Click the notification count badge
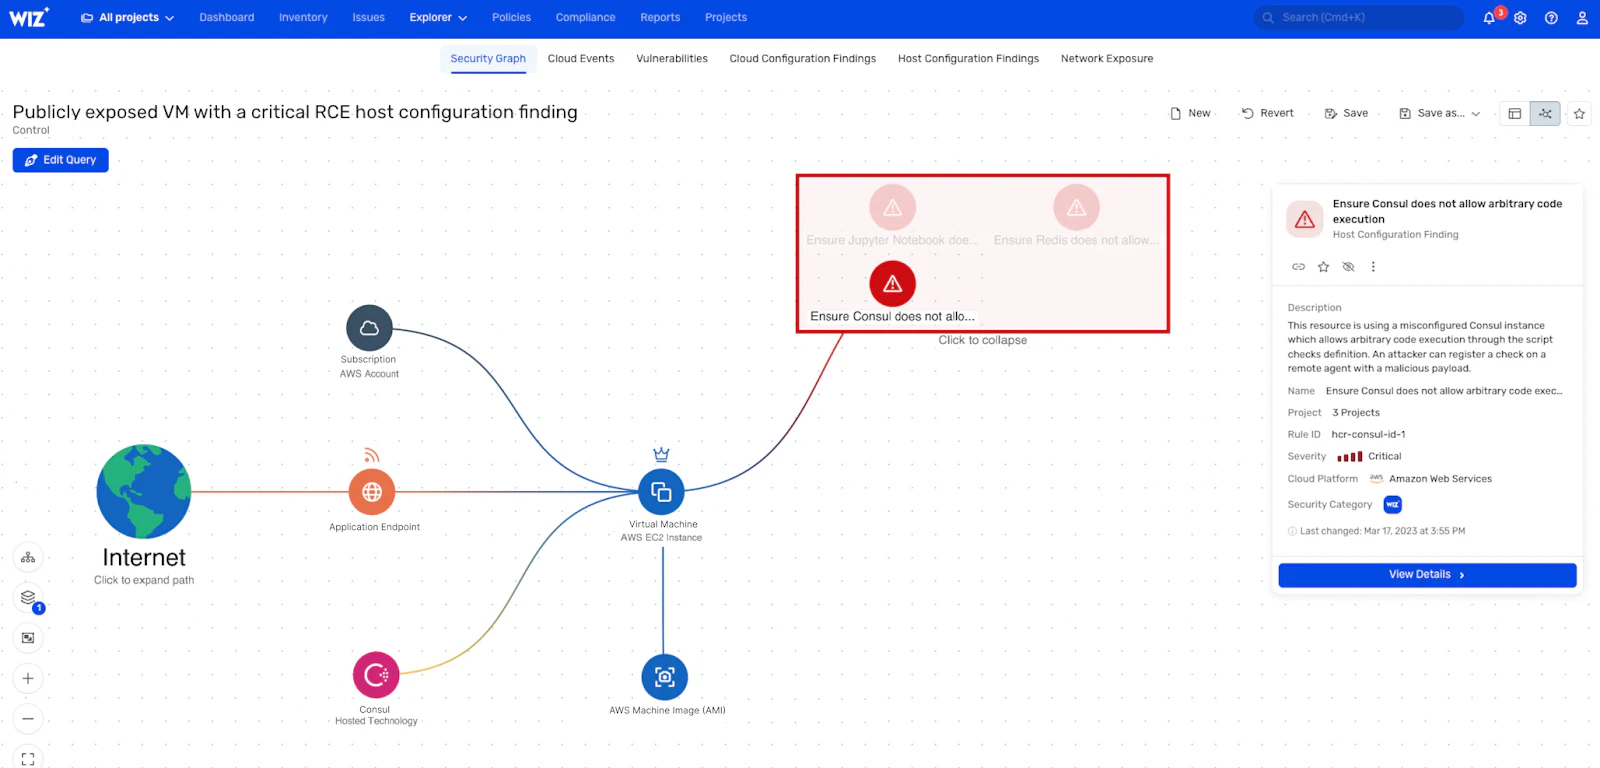 click(x=1500, y=12)
